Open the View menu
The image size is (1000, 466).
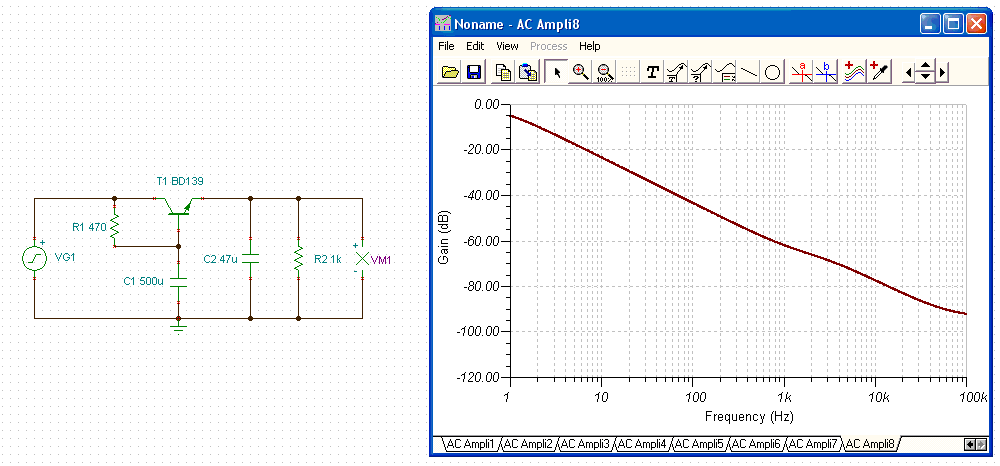[507, 46]
